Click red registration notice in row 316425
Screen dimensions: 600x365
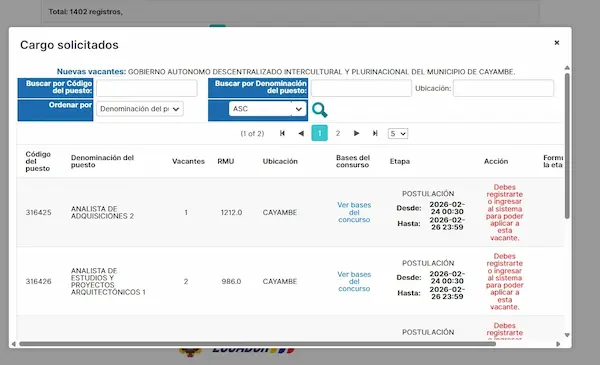click(504, 212)
